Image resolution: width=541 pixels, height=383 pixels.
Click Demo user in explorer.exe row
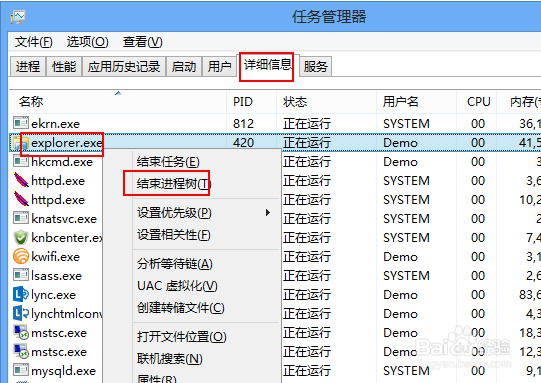[x=400, y=143]
